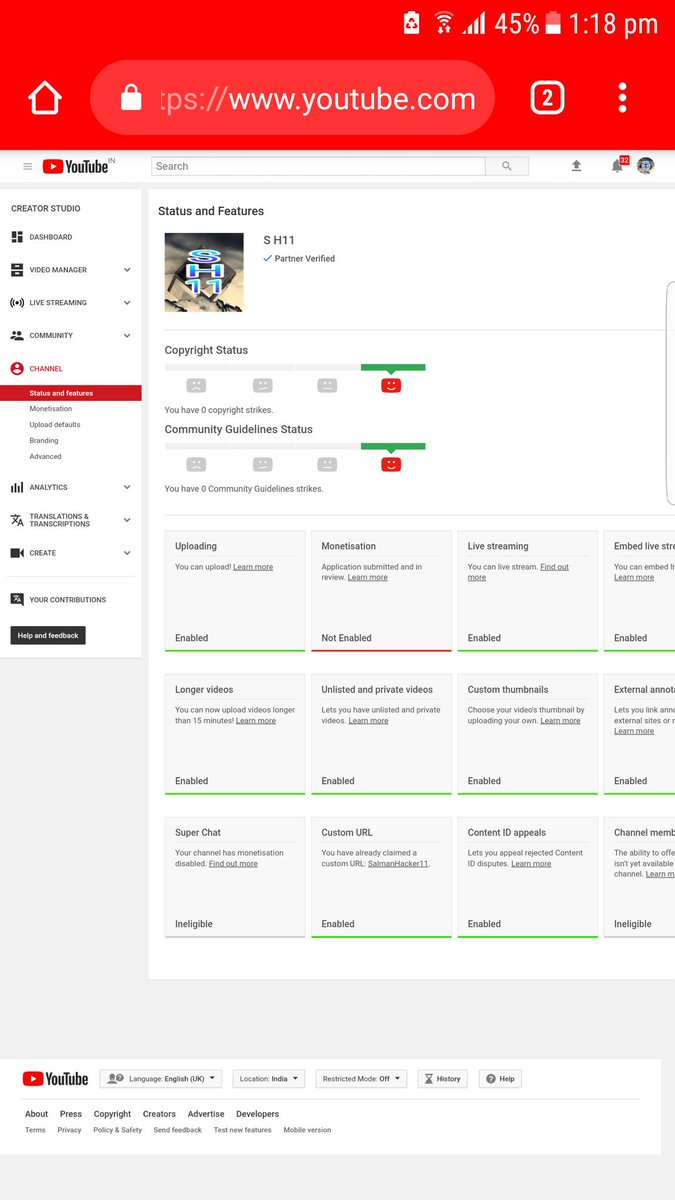The width and height of the screenshot is (675, 1200).
Task: Tap the browser home icon
Action: pos(45,98)
